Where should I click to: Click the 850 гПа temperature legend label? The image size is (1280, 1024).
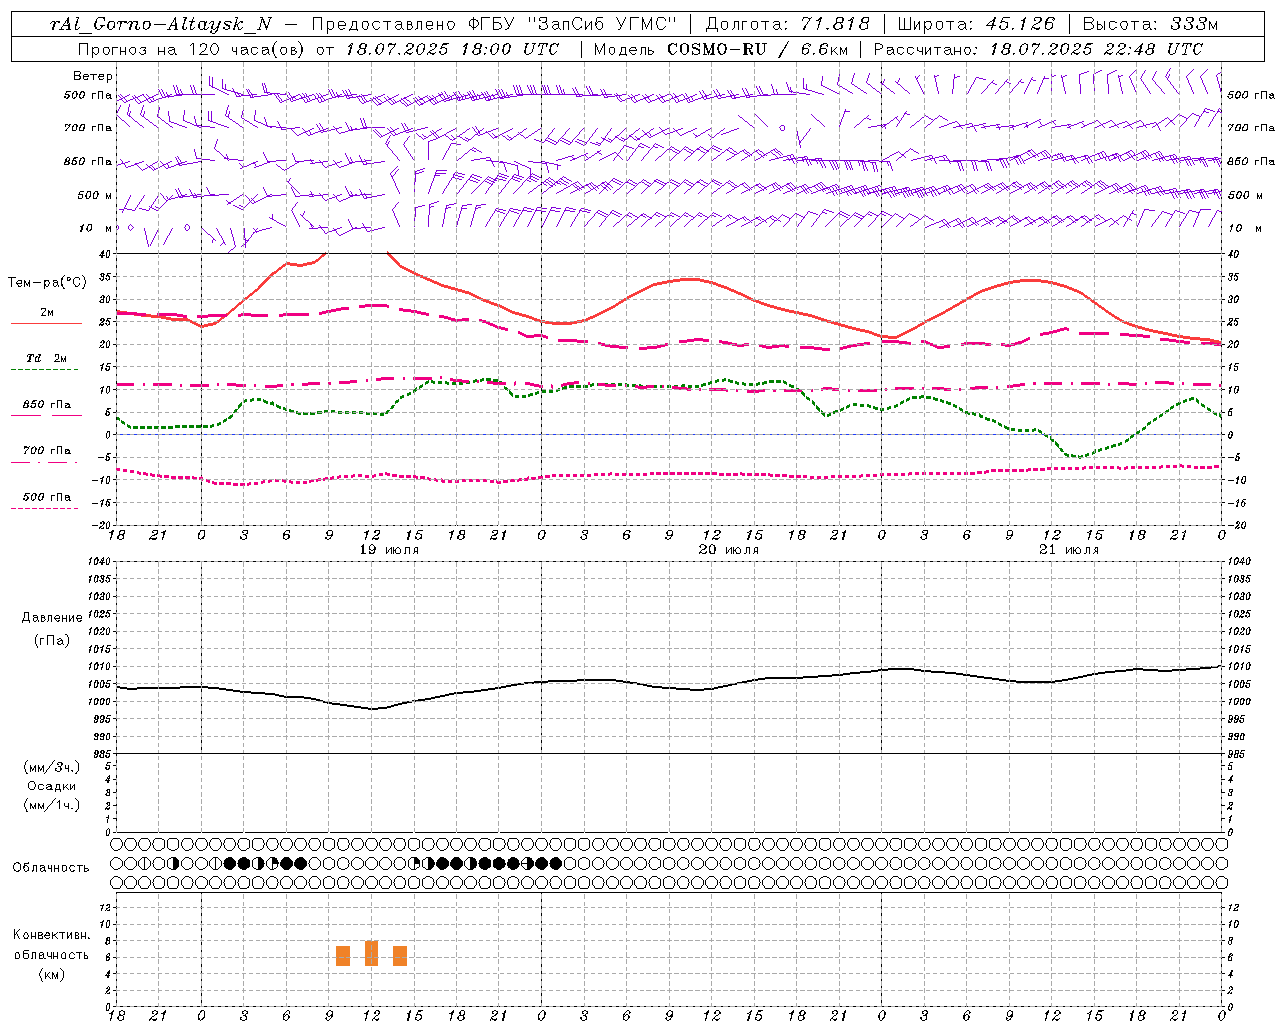click(47, 405)
